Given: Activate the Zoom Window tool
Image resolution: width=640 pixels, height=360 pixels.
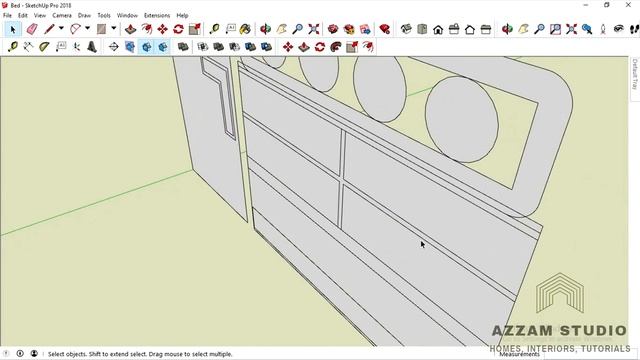Looking at the screenshot, I should click(555, 29).
